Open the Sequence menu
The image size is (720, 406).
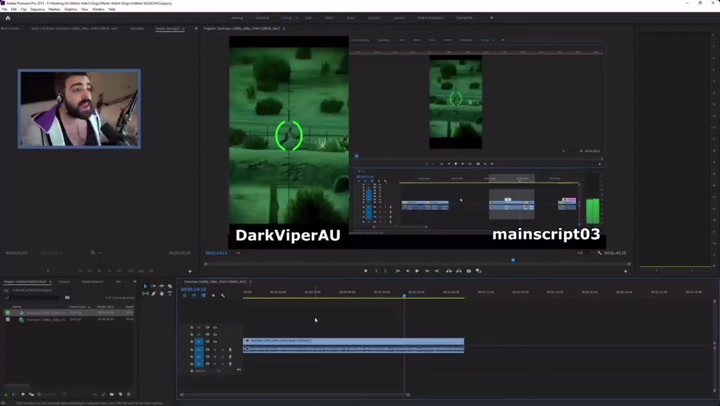(37, 9)
